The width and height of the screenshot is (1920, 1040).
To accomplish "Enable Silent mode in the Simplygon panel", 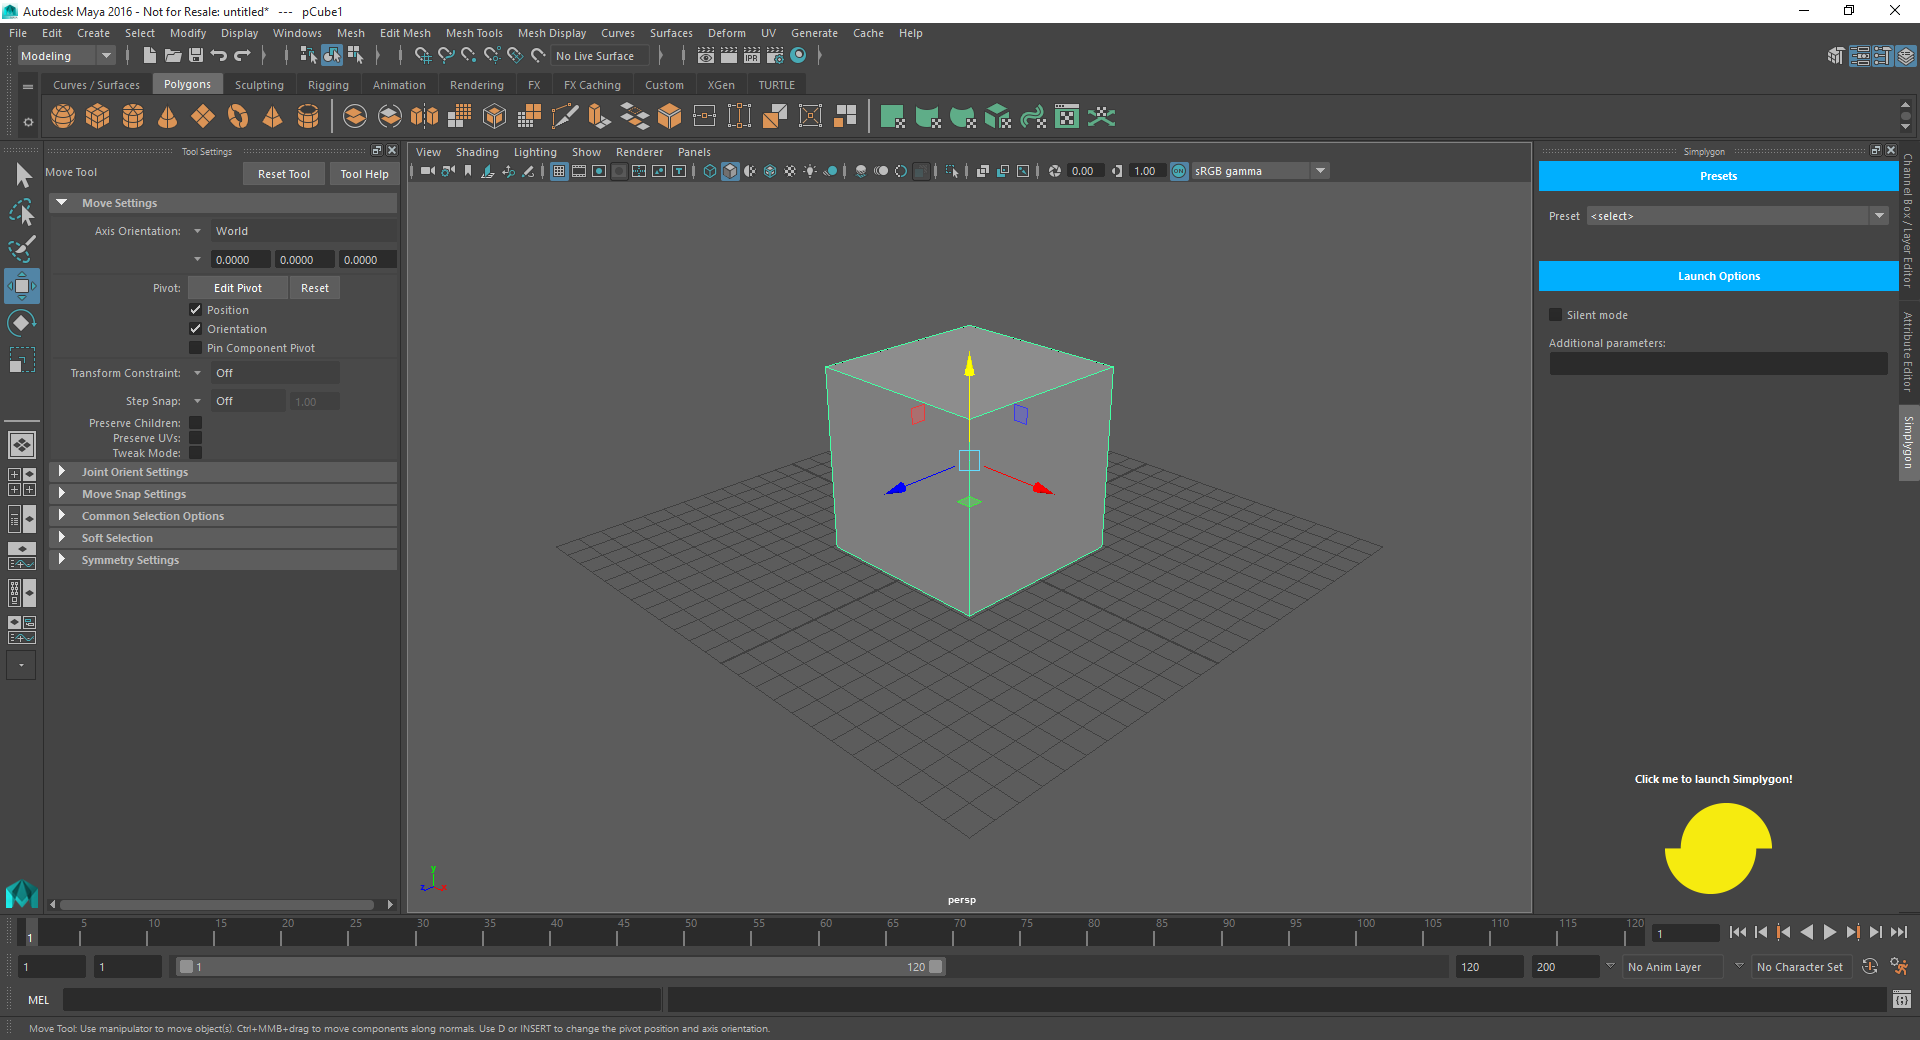I will click(x=1556, y=314).
